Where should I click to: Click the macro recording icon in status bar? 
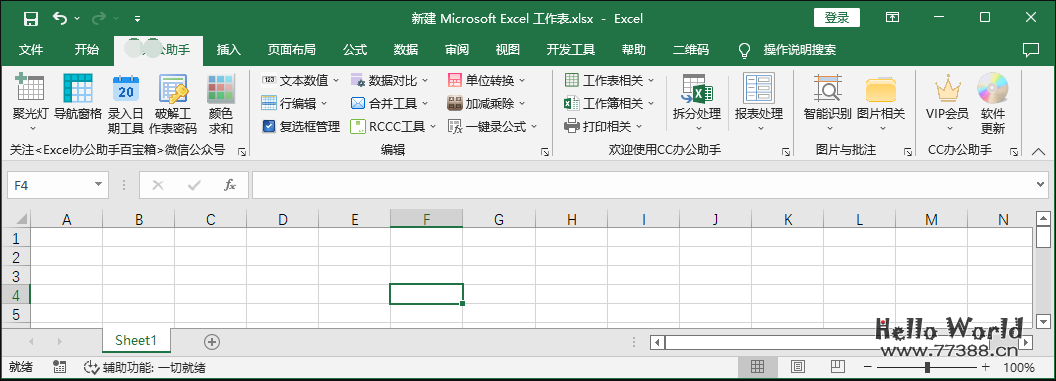tap(59, 367)
